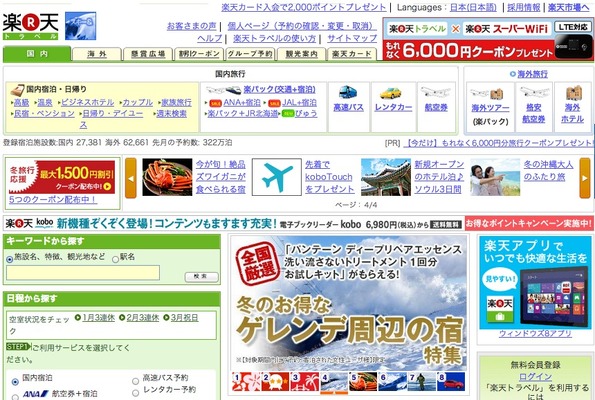Image resolution: width=595 pixels, height=400 pixels.
Task: Select the レンタカー予約 radio button
Action: (x=135, y=393)
